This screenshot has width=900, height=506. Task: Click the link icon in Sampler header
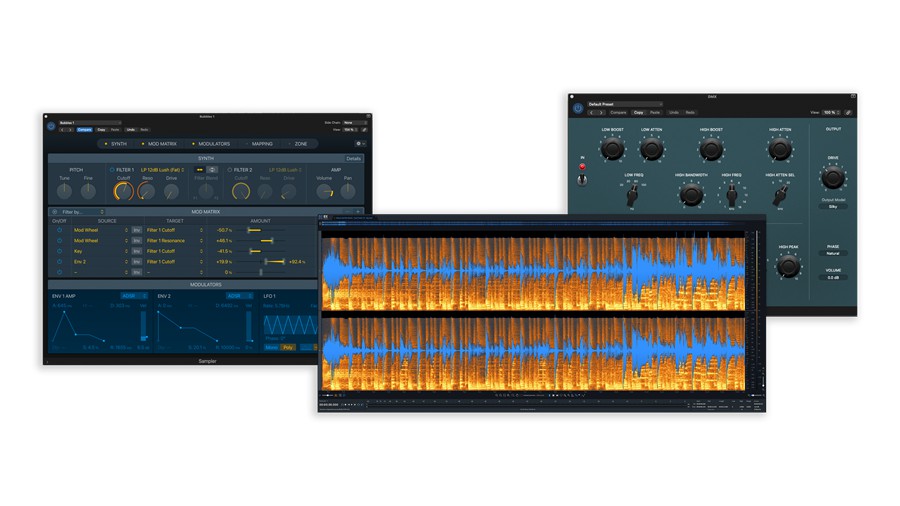click(x=364, y=130)
